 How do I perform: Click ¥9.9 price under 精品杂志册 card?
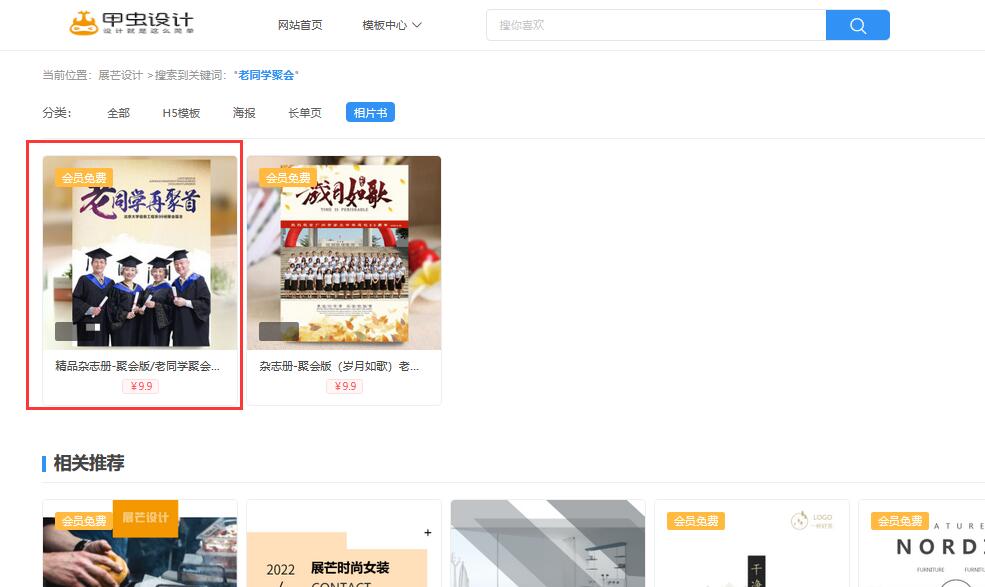tap(141, 386)
